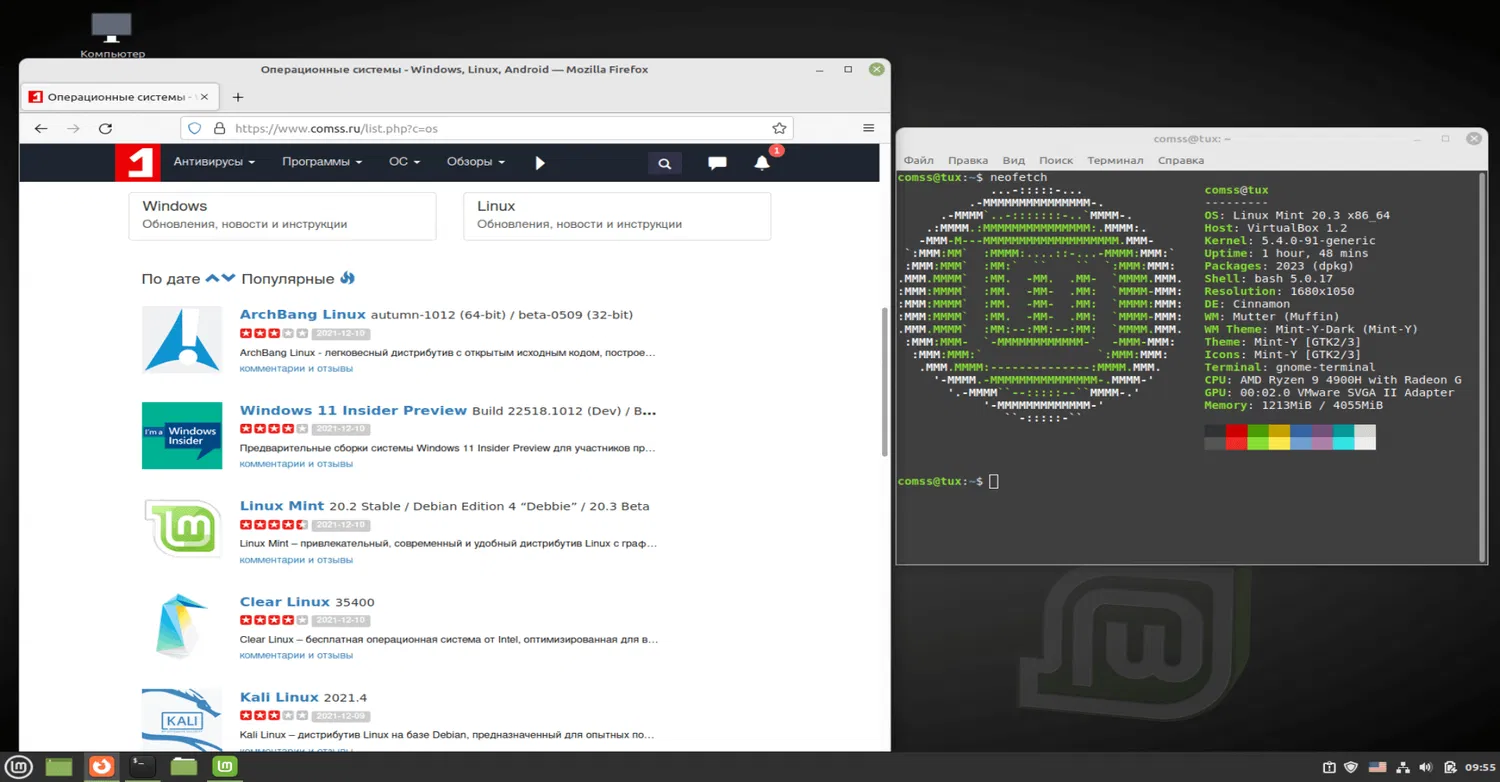Open the network connections tray icon

pyautogui.click(x=1404, y=767)
